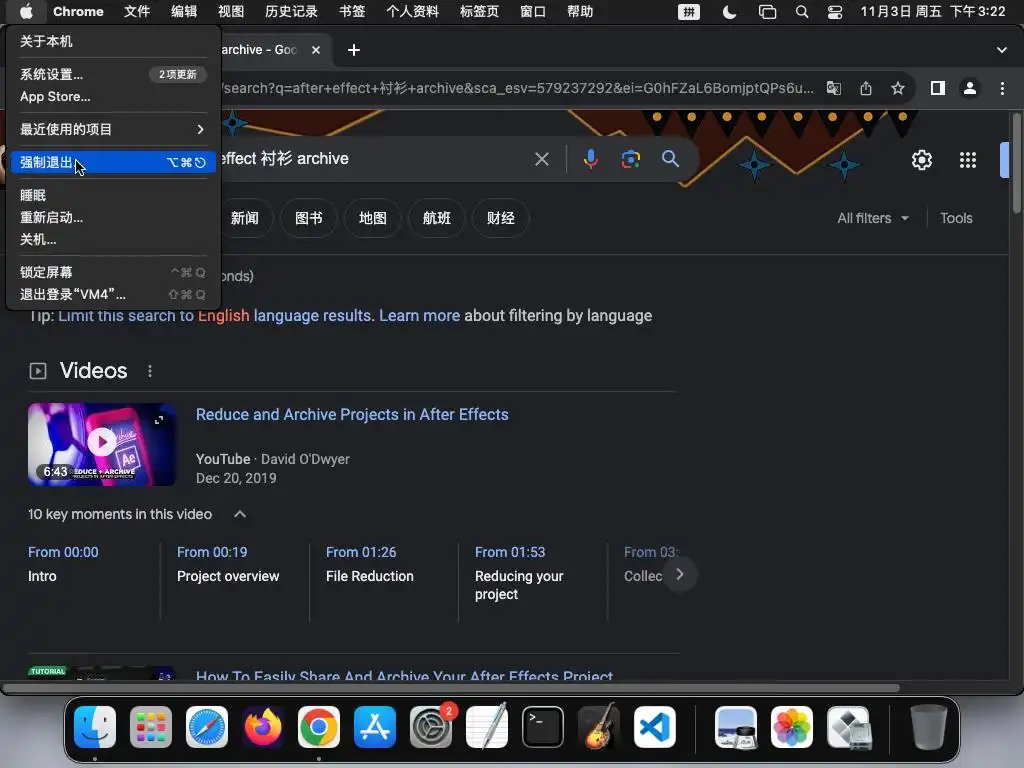Open Reduce and Archive Projects video link
This screenshot has height=768, width=1024.
(x=352, y=415)
